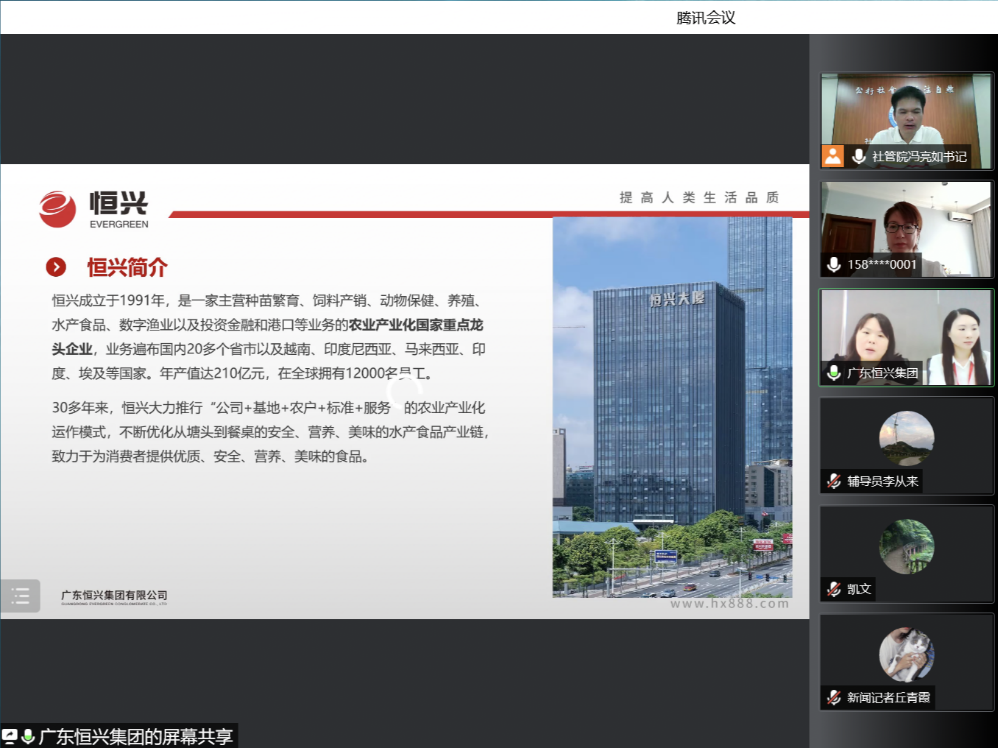Click the muted mic icon for 辅导员李从来
The height and width of the screenshot is (748, 998).
[x=833, y=481]
